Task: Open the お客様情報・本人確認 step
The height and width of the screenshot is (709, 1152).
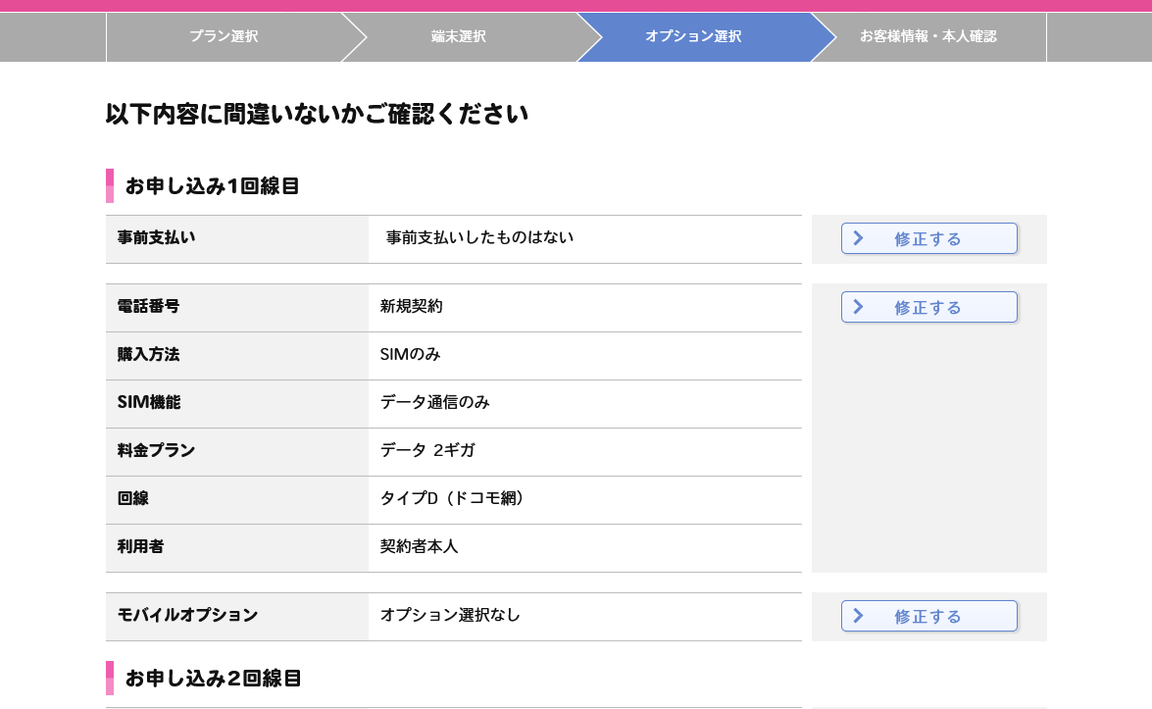Action: (928, 37)
